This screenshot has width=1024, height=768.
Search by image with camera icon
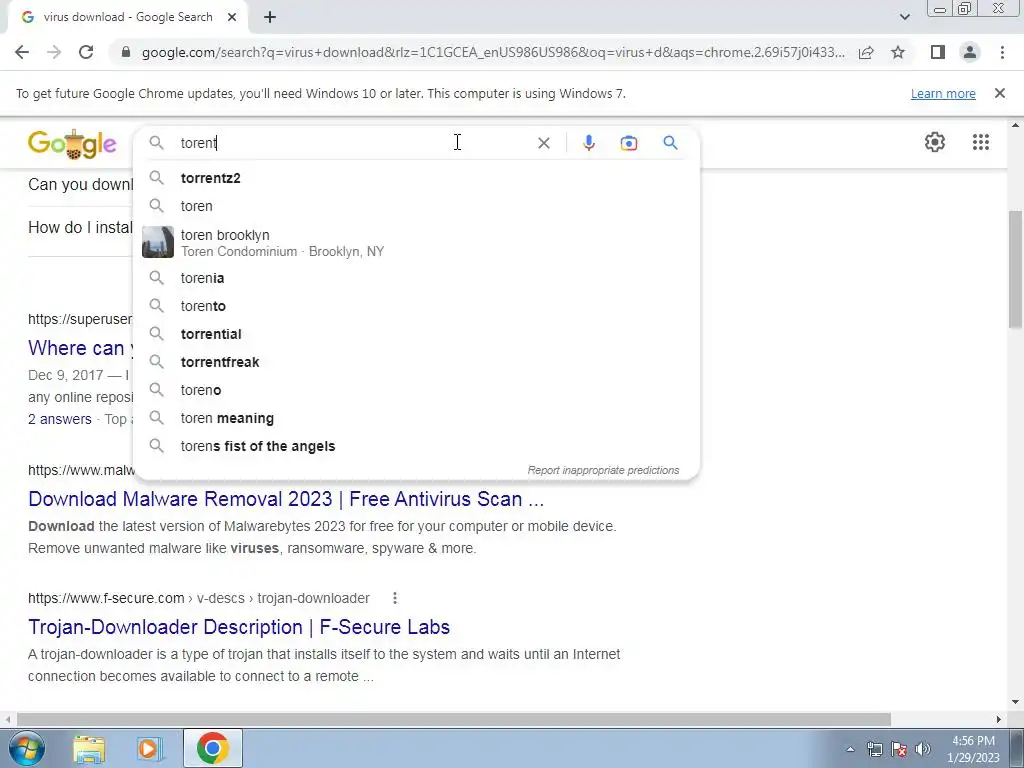(x=628, y=143)
